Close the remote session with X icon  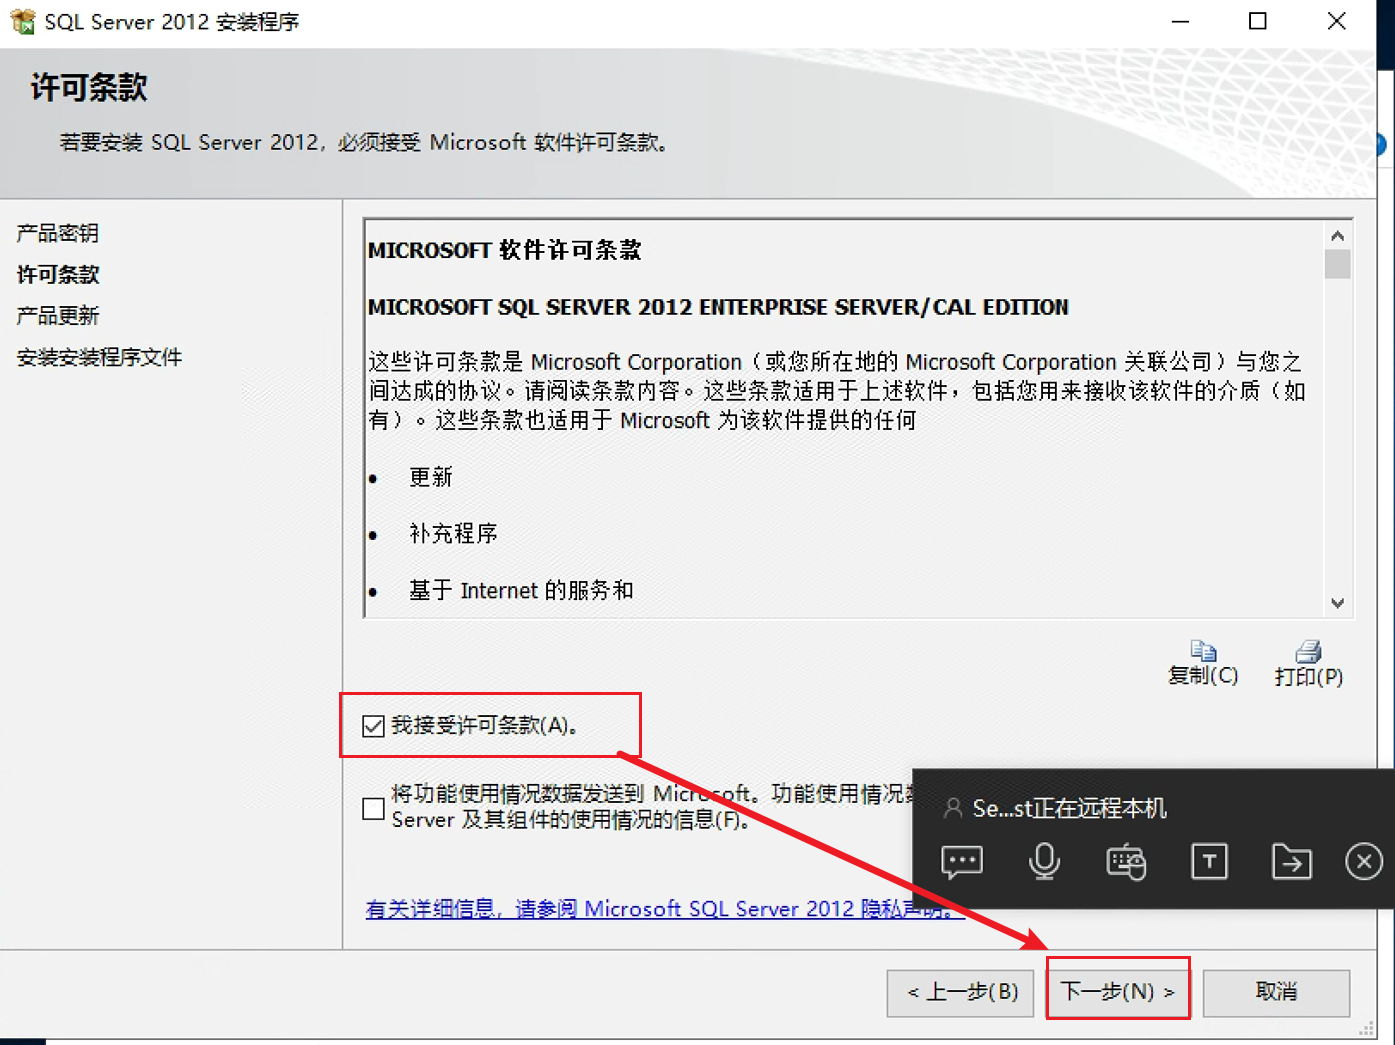1364,861
